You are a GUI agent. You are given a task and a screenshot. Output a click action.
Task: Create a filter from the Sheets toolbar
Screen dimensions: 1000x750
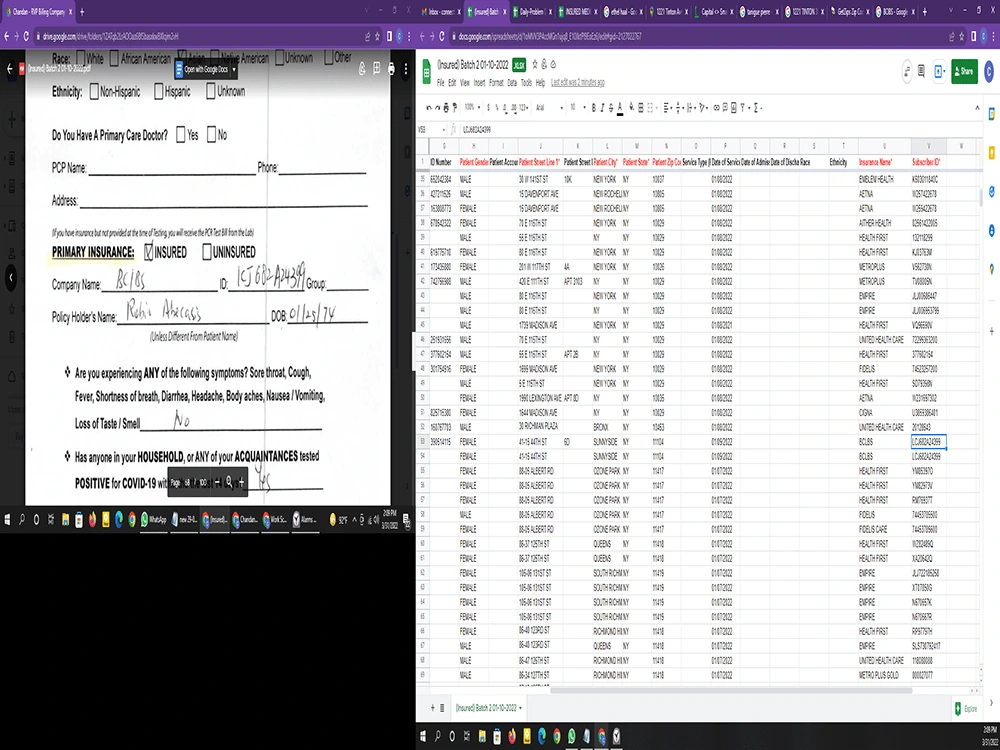pos(743,108)
